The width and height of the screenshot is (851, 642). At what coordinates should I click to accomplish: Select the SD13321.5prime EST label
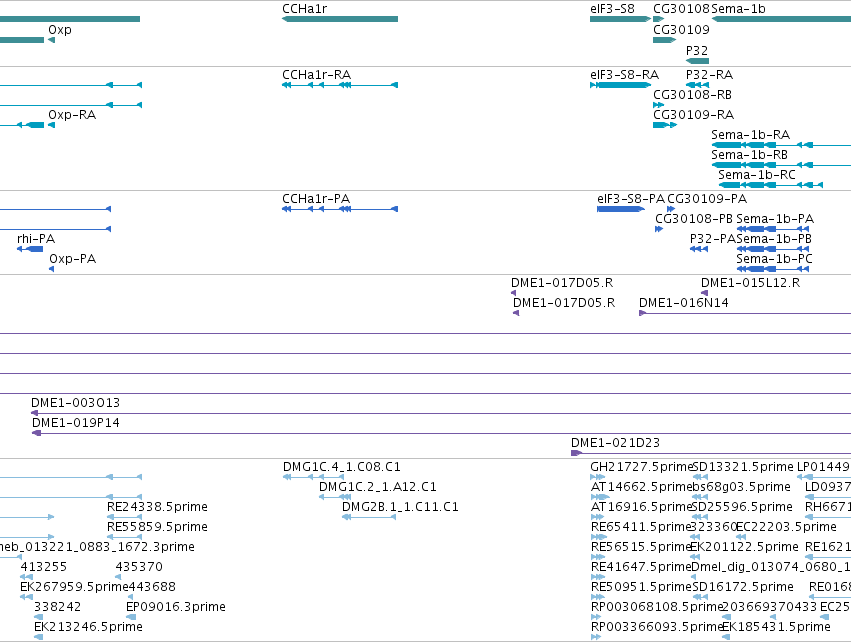coord(743,467)
